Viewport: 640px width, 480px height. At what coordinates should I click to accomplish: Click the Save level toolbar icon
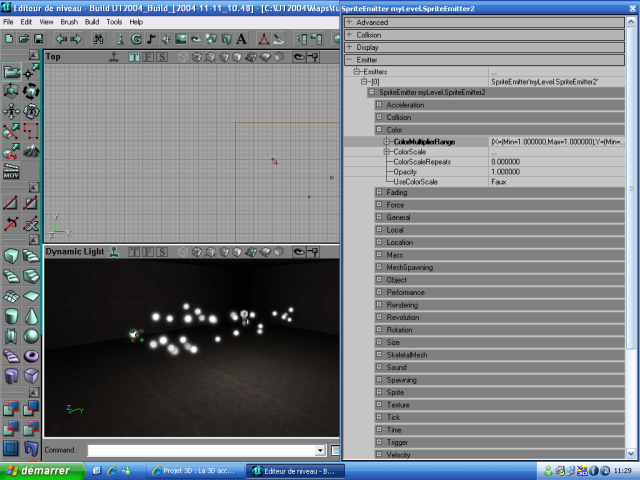37,39
